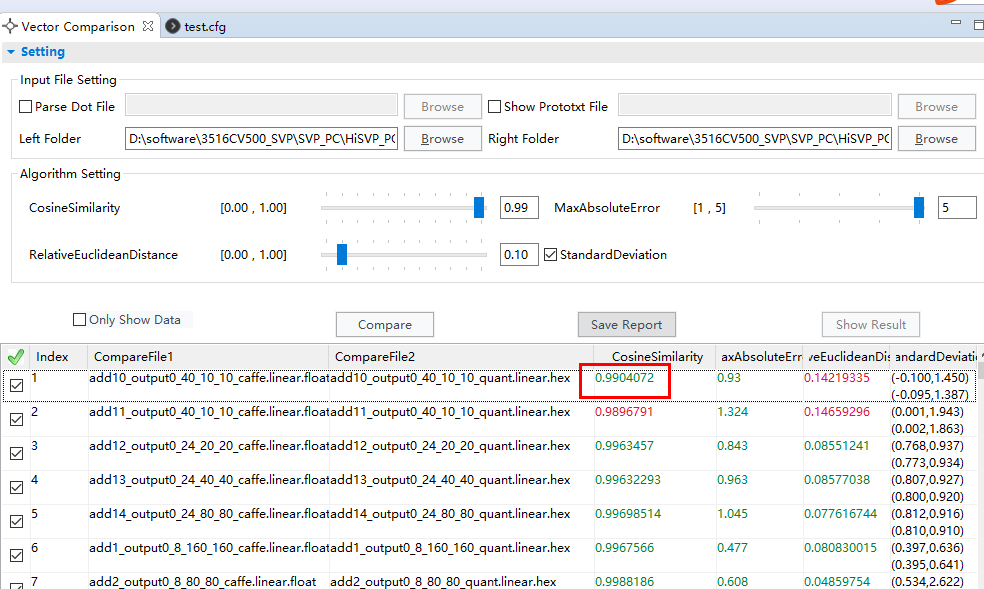Open the test.cfg tab
Viewport: 984px width, 589px height.
pos(205,26)
